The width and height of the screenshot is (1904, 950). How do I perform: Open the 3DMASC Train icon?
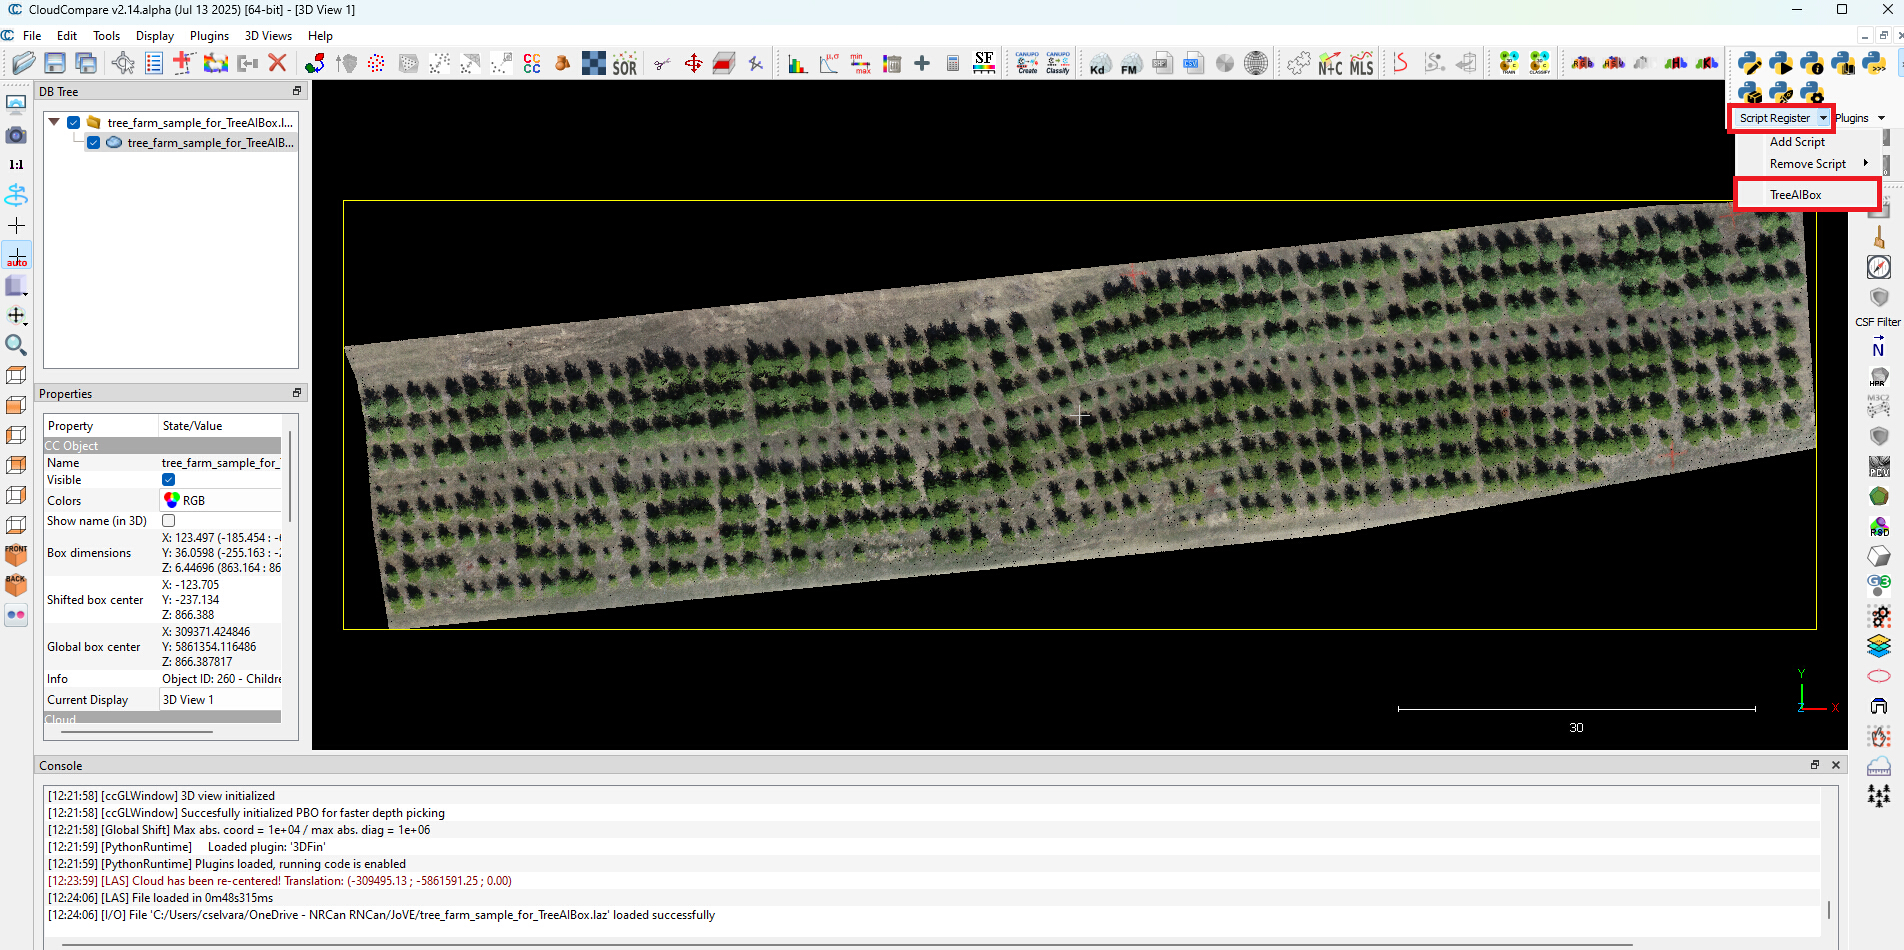(x=1509, y=63)
